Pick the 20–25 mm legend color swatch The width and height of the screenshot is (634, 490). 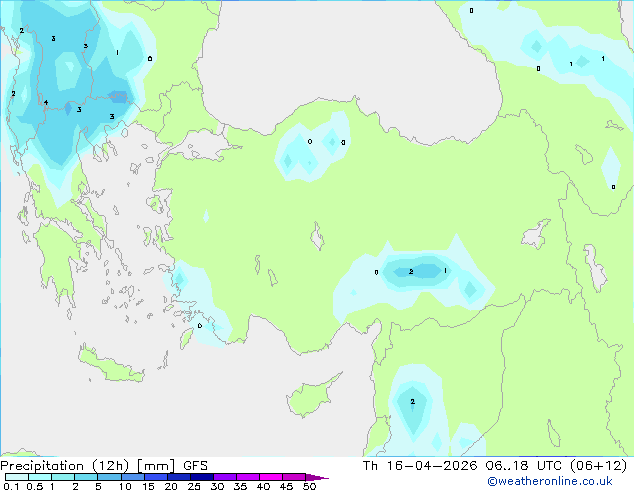click(179, 477)
